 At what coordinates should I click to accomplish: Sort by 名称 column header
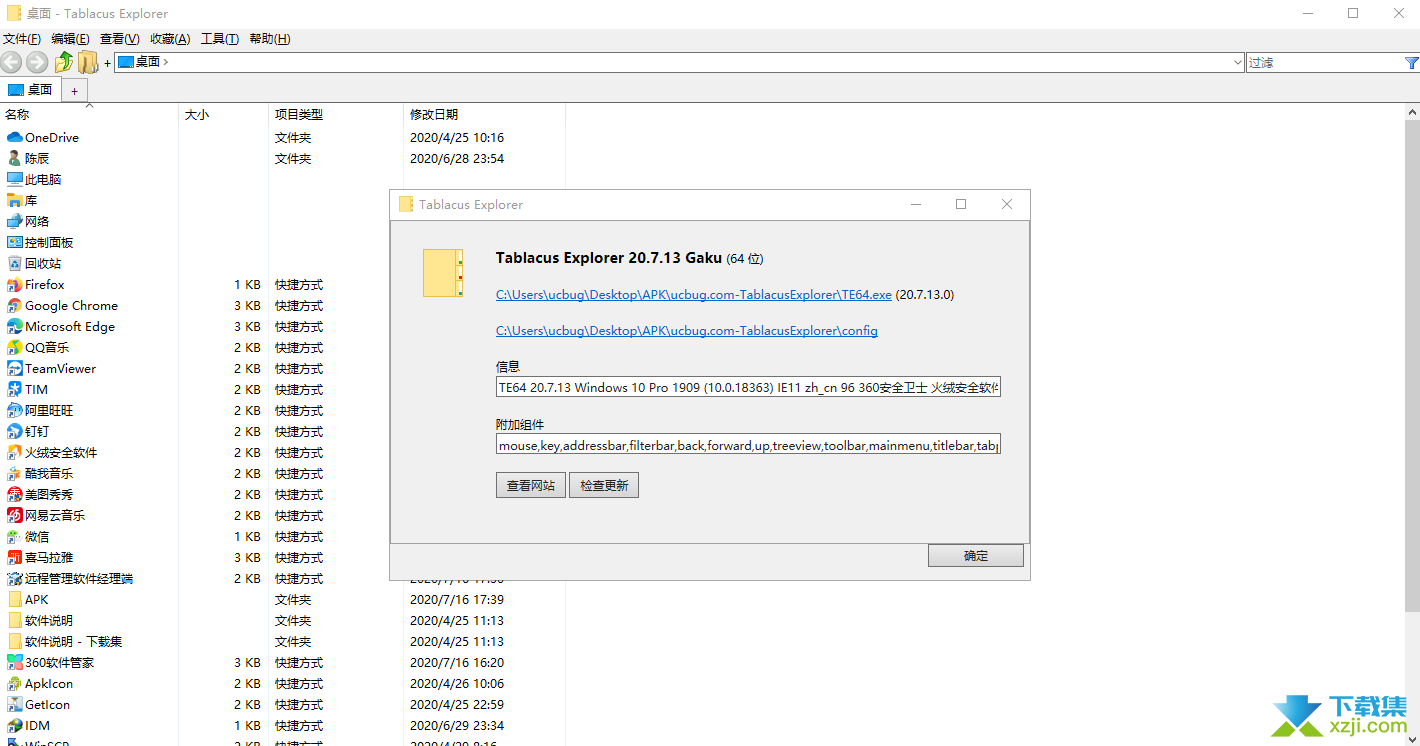tap(89, 115)
